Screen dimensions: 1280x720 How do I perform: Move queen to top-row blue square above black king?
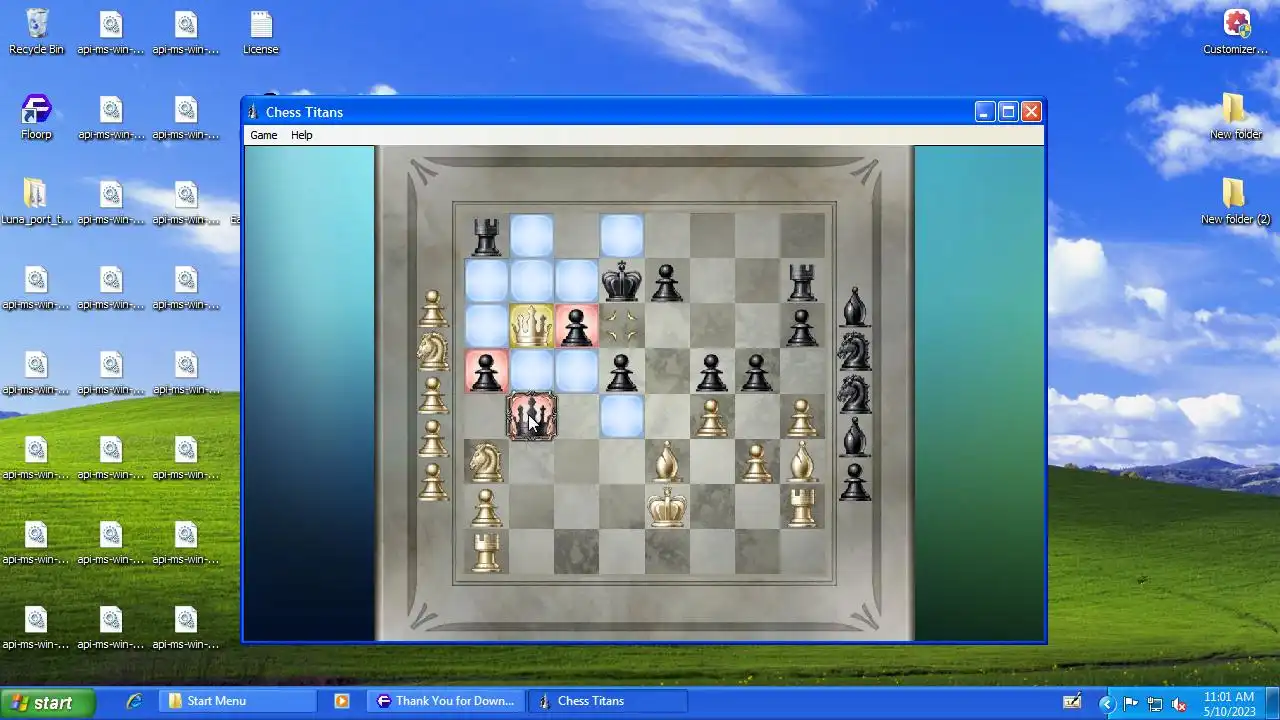pyautogui.click(x=621, y=237)
